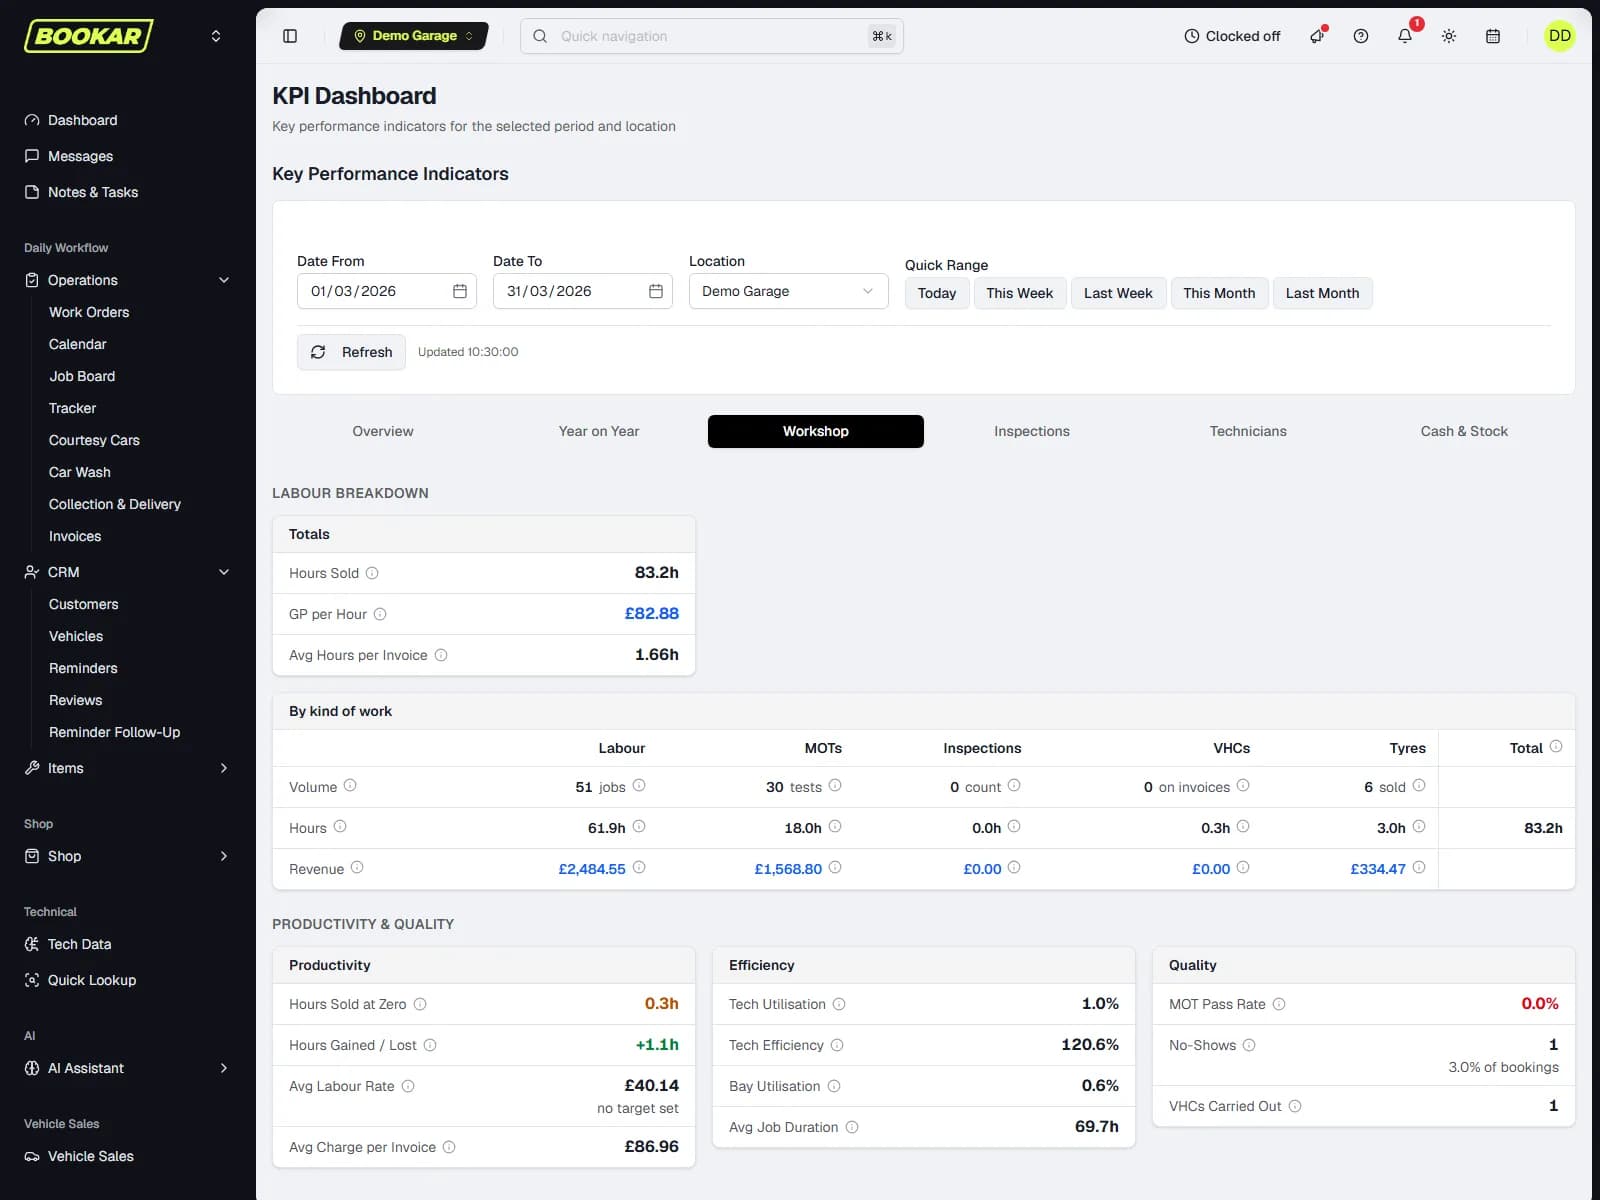This screenshot has height=1200, width=1600.
Task: Click info icon beside Tech Utilisation
Action: tap(839, 1004)
